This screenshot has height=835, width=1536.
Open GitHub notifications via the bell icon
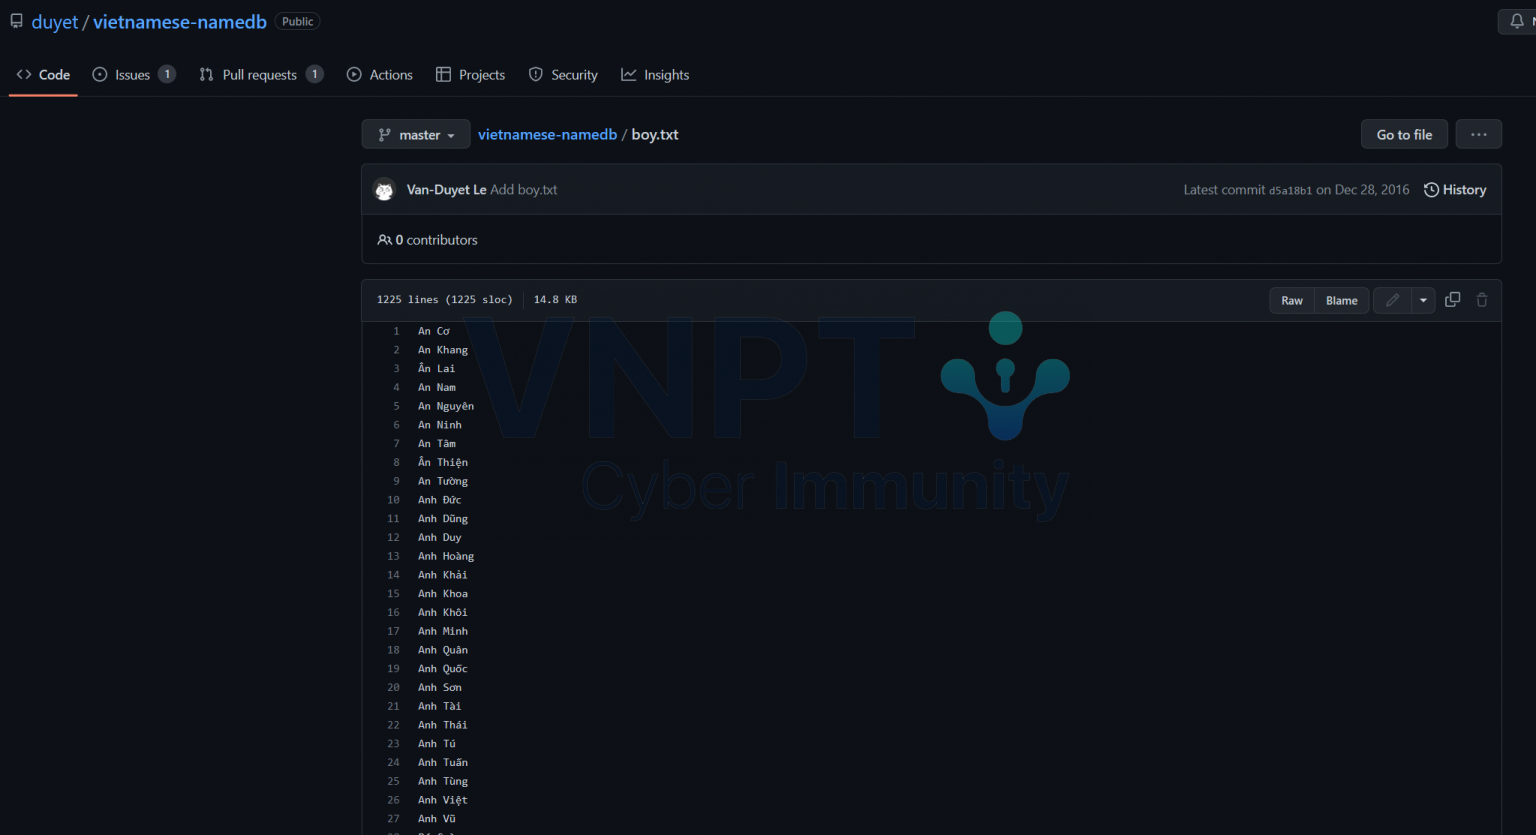tap(1517, 21)
